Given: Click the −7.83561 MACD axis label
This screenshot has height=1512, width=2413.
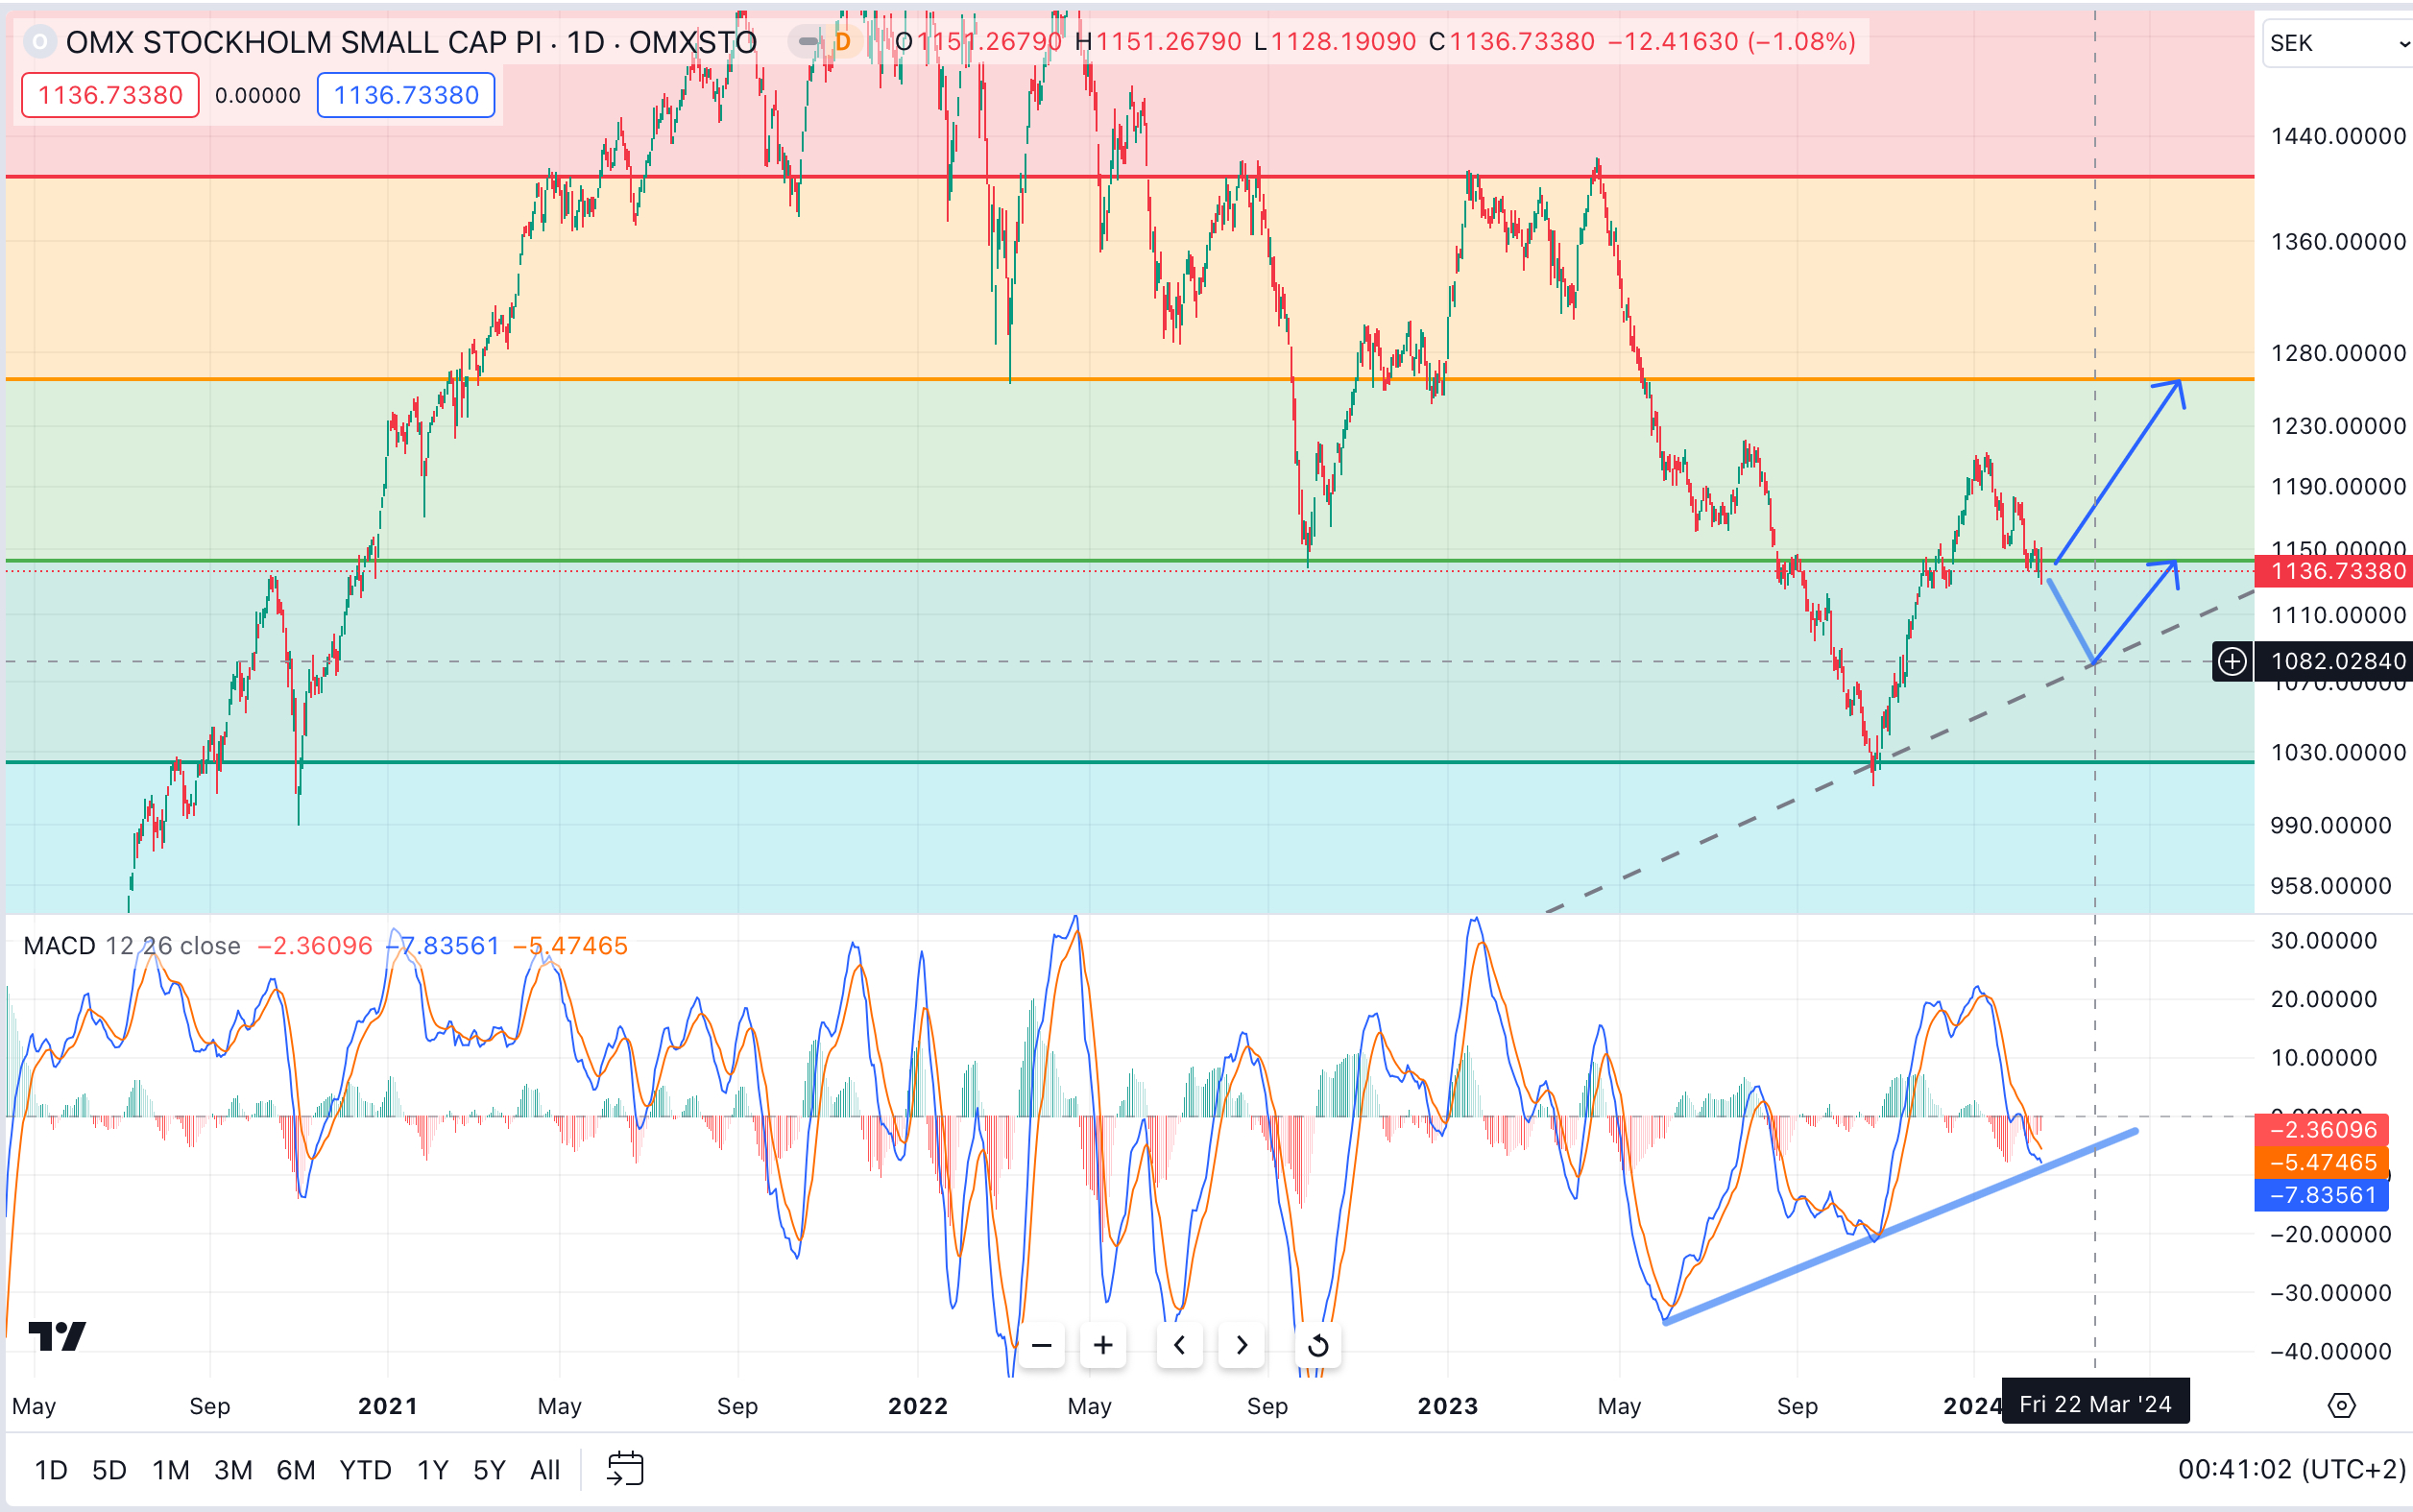Looking at the screenshot, I should (2322, 1195).
